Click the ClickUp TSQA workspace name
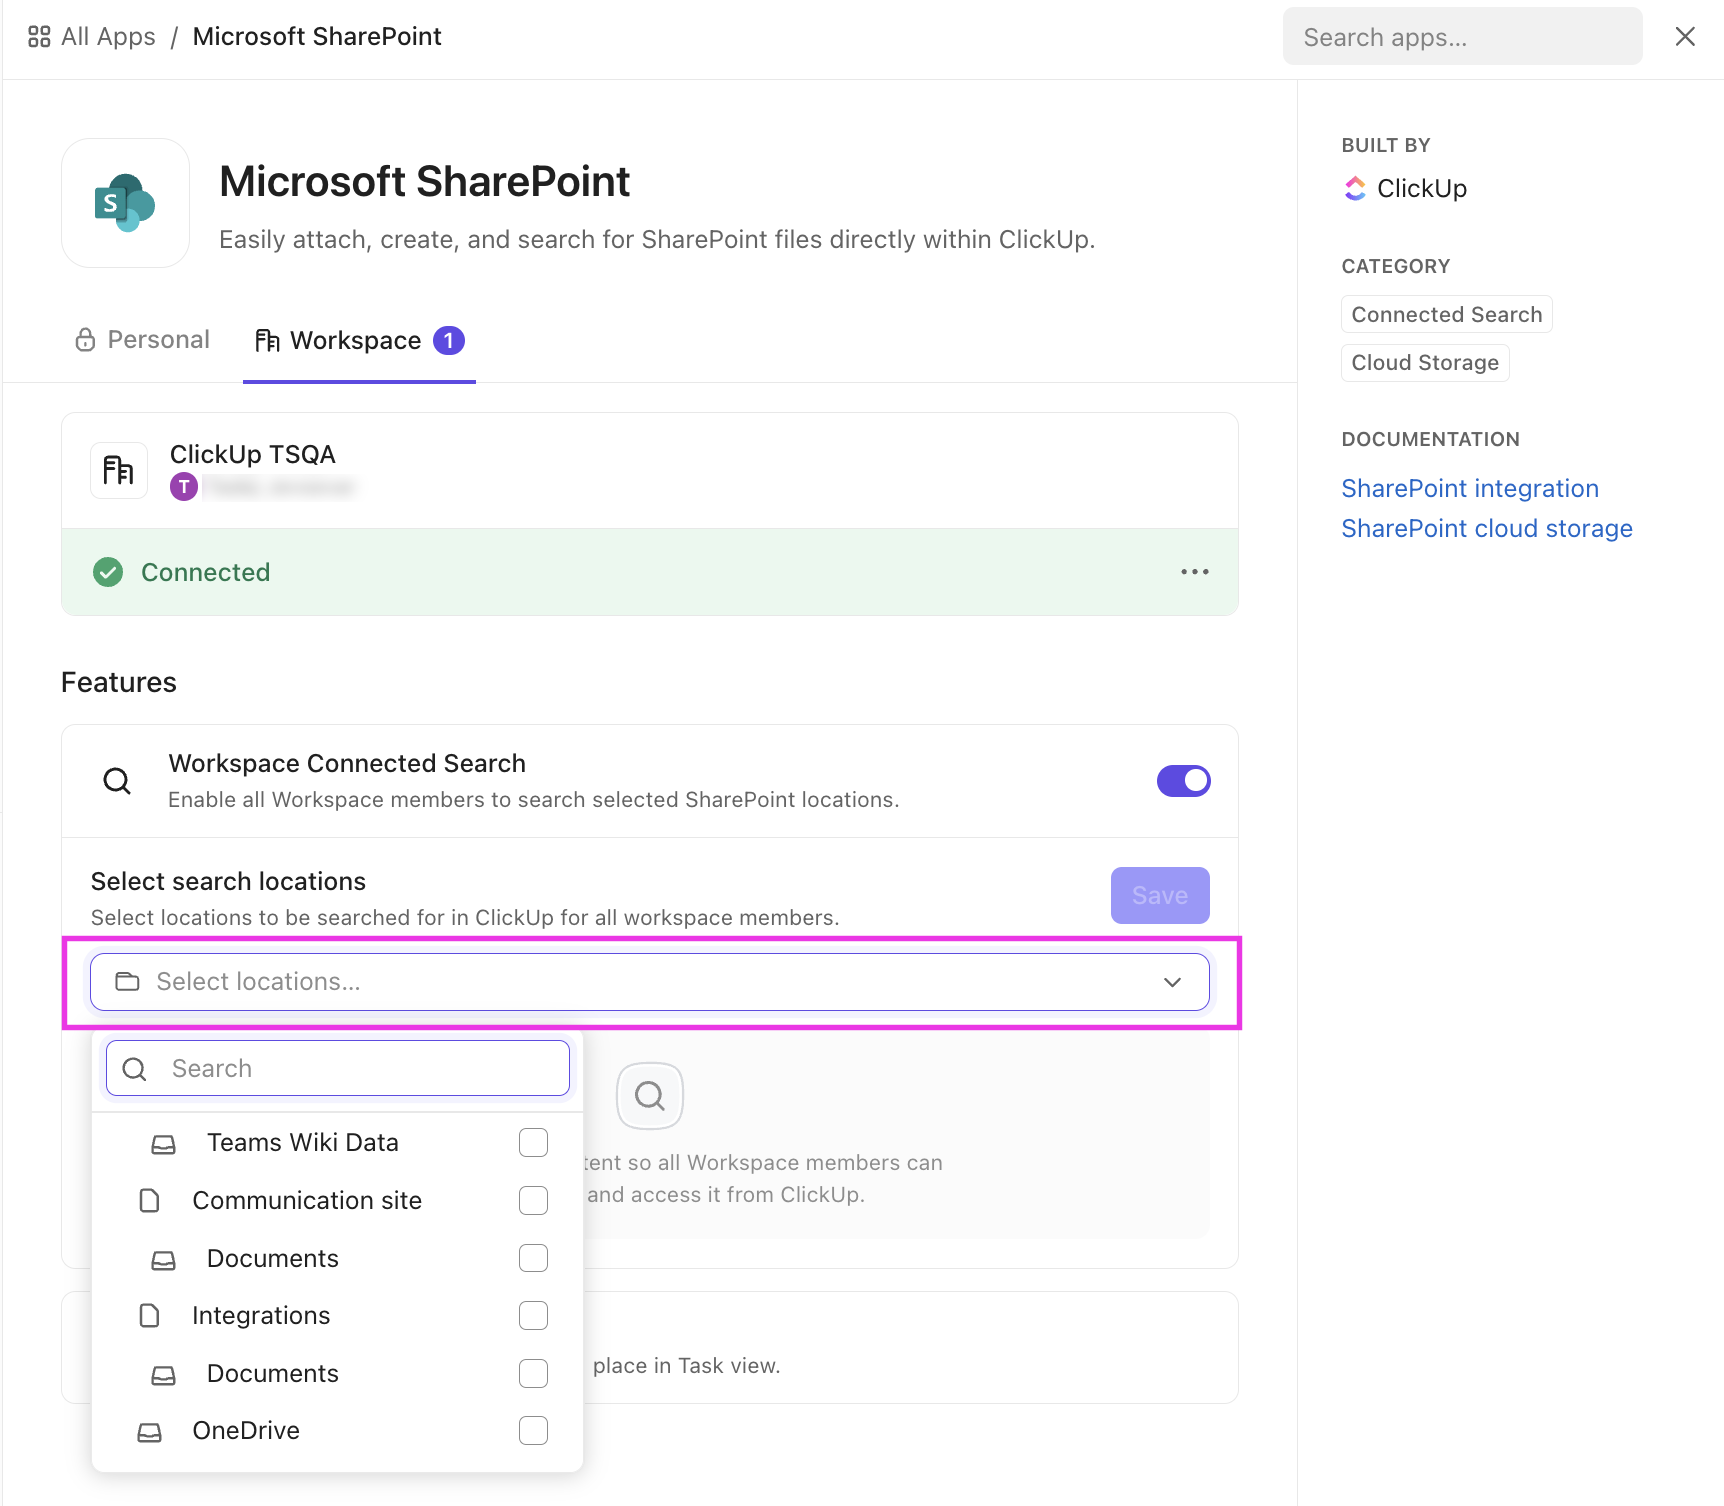 (253, 454)
